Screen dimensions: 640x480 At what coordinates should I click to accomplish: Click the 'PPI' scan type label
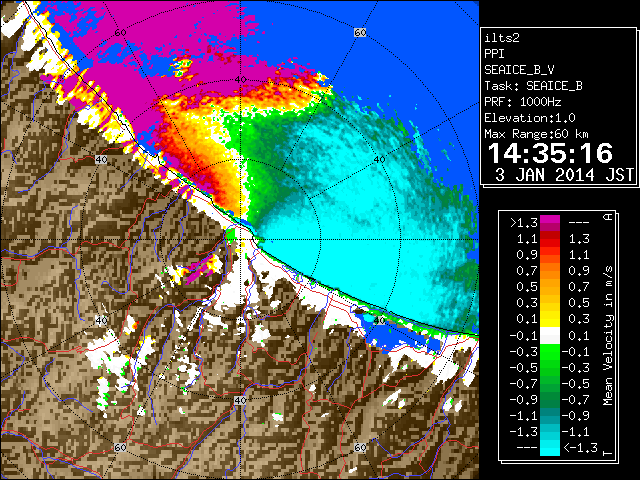click(494, 54)
